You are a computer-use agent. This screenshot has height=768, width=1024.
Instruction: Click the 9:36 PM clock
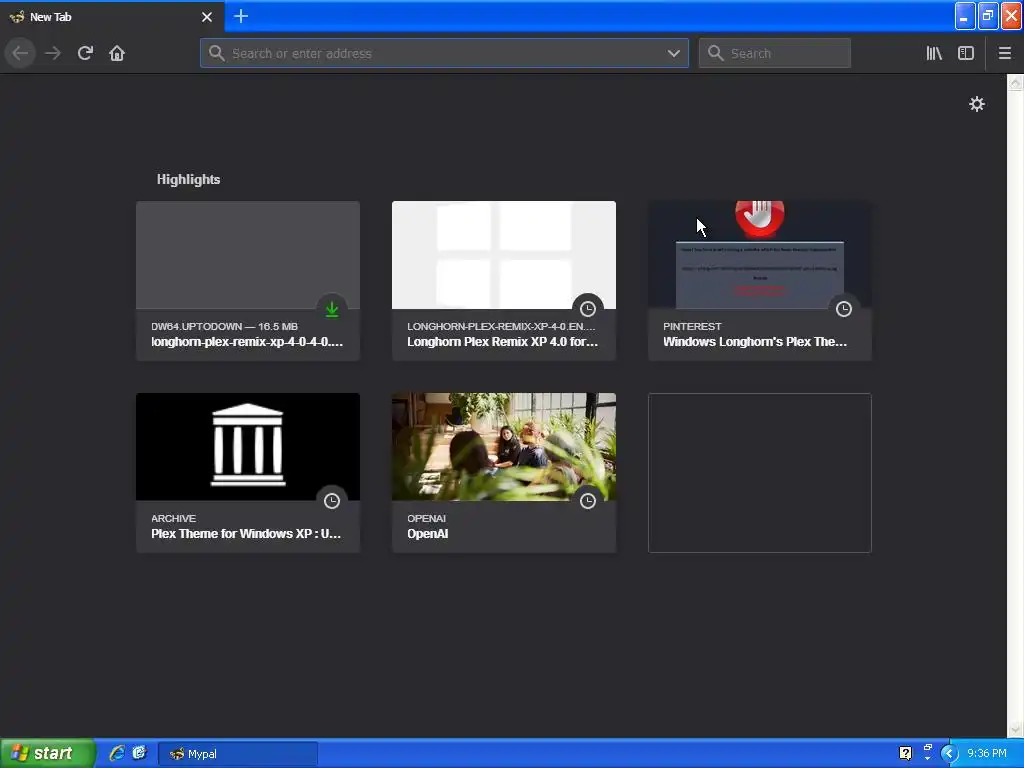986,753
